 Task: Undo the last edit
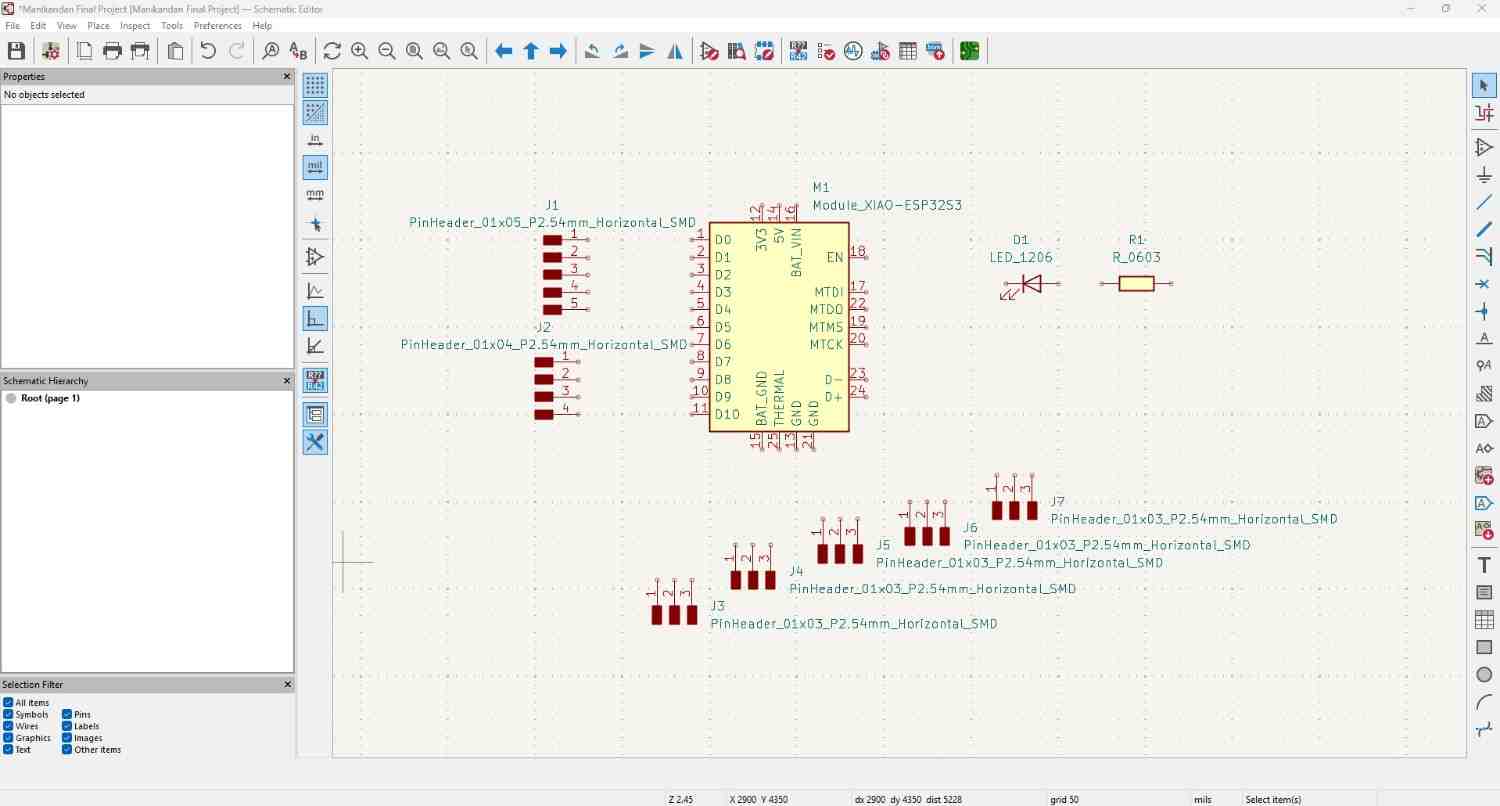click(x=208, y=51)
